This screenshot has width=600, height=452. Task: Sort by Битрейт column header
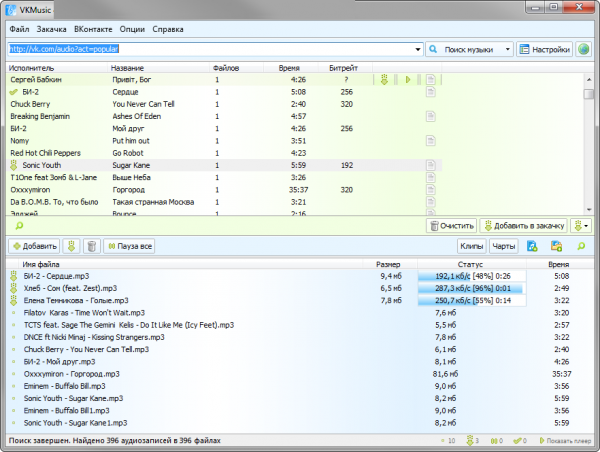(344, 68)
